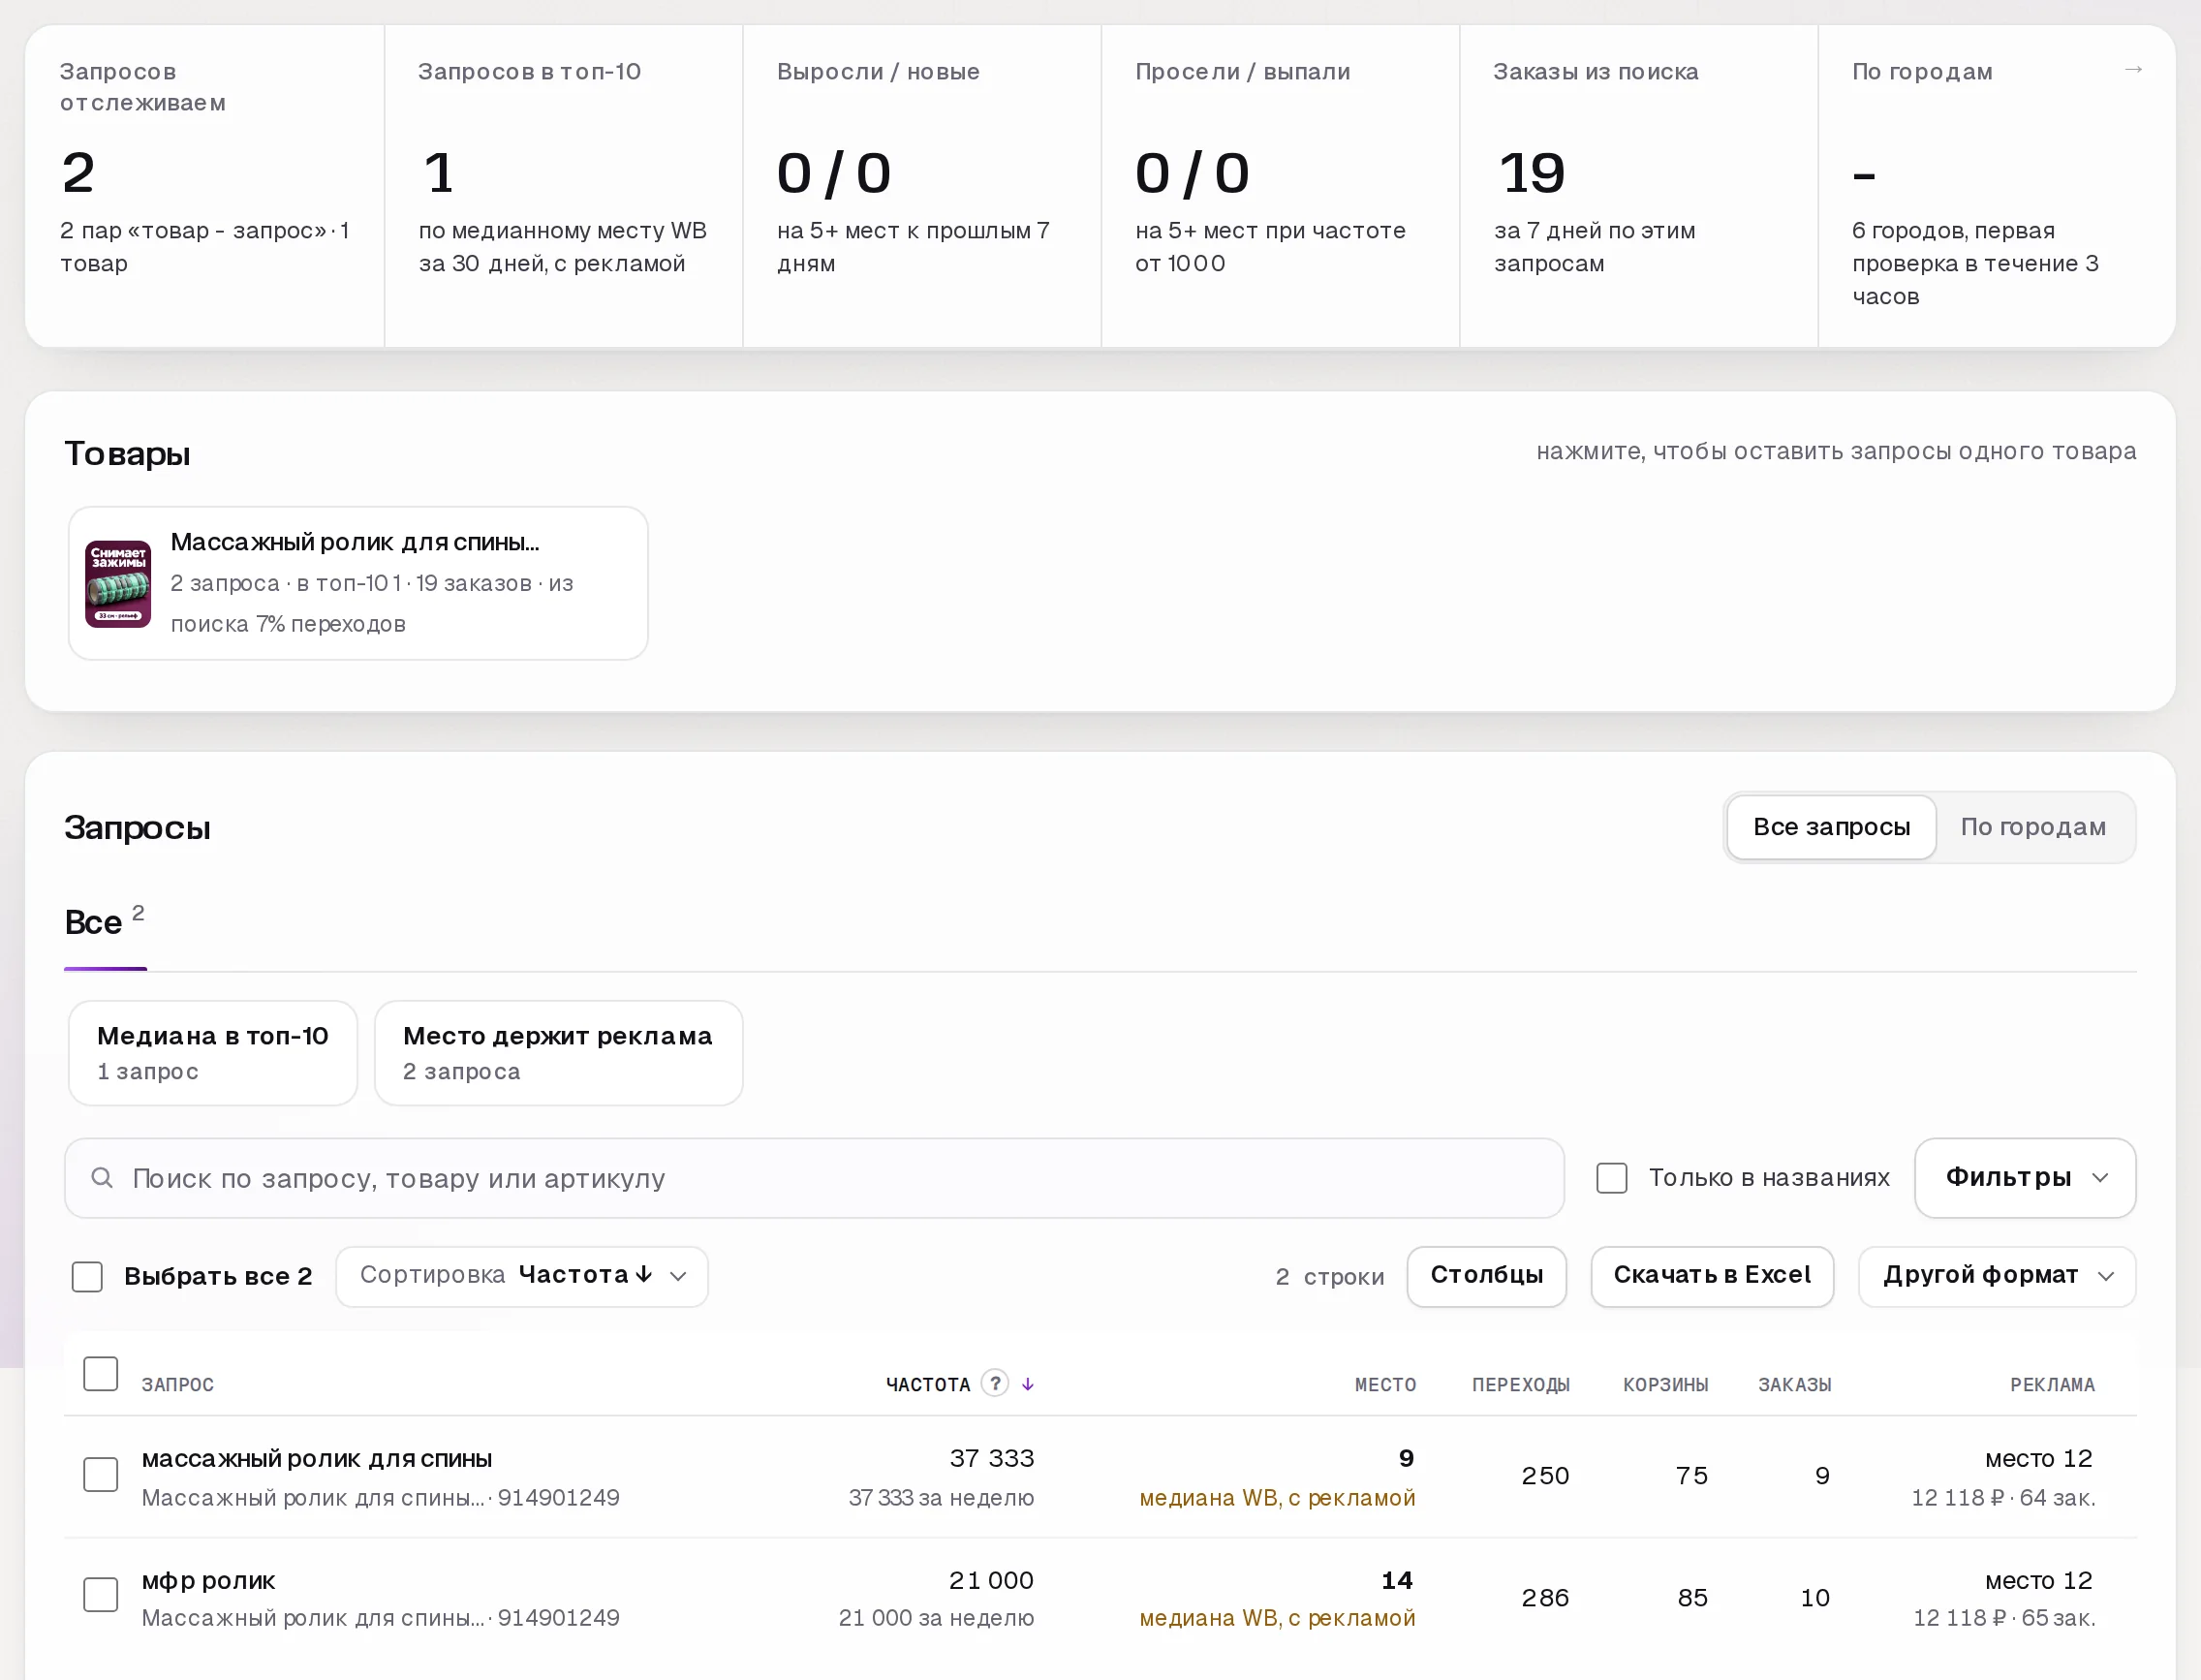The width and height of the screenshot is (2201, 1680).
Task: Click the Запросов отслеживаем summary card
Action: 205,186
